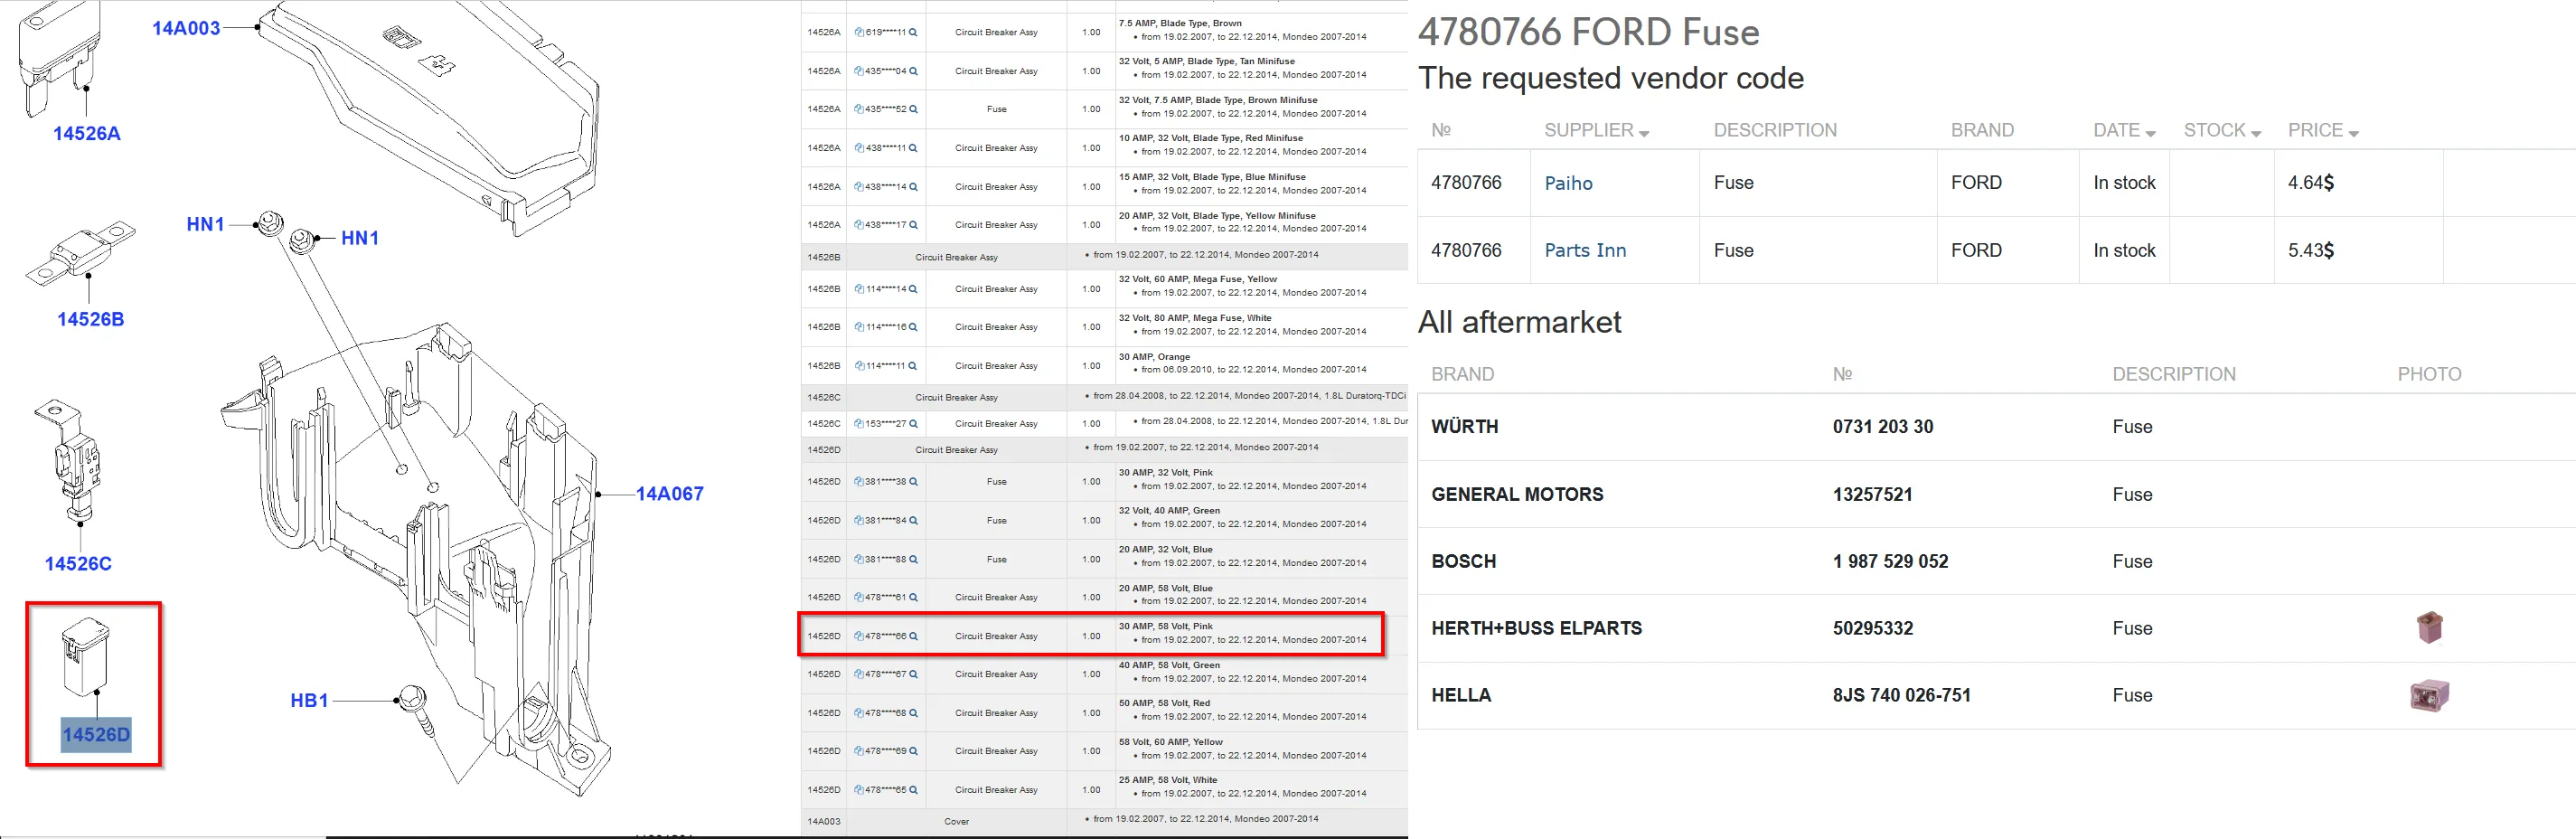Click the copy icon before part 438****17

click(x=859, y=225)
